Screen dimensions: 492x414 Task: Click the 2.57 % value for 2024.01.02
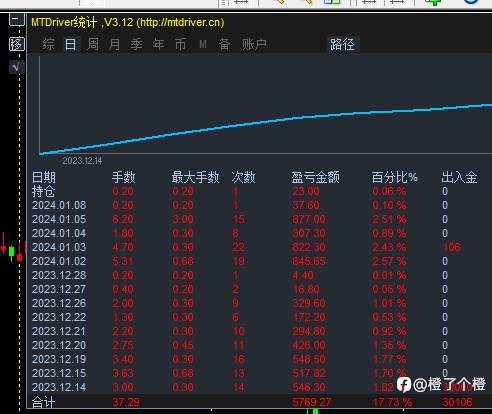pyautogui.click(x=389, y=261)
